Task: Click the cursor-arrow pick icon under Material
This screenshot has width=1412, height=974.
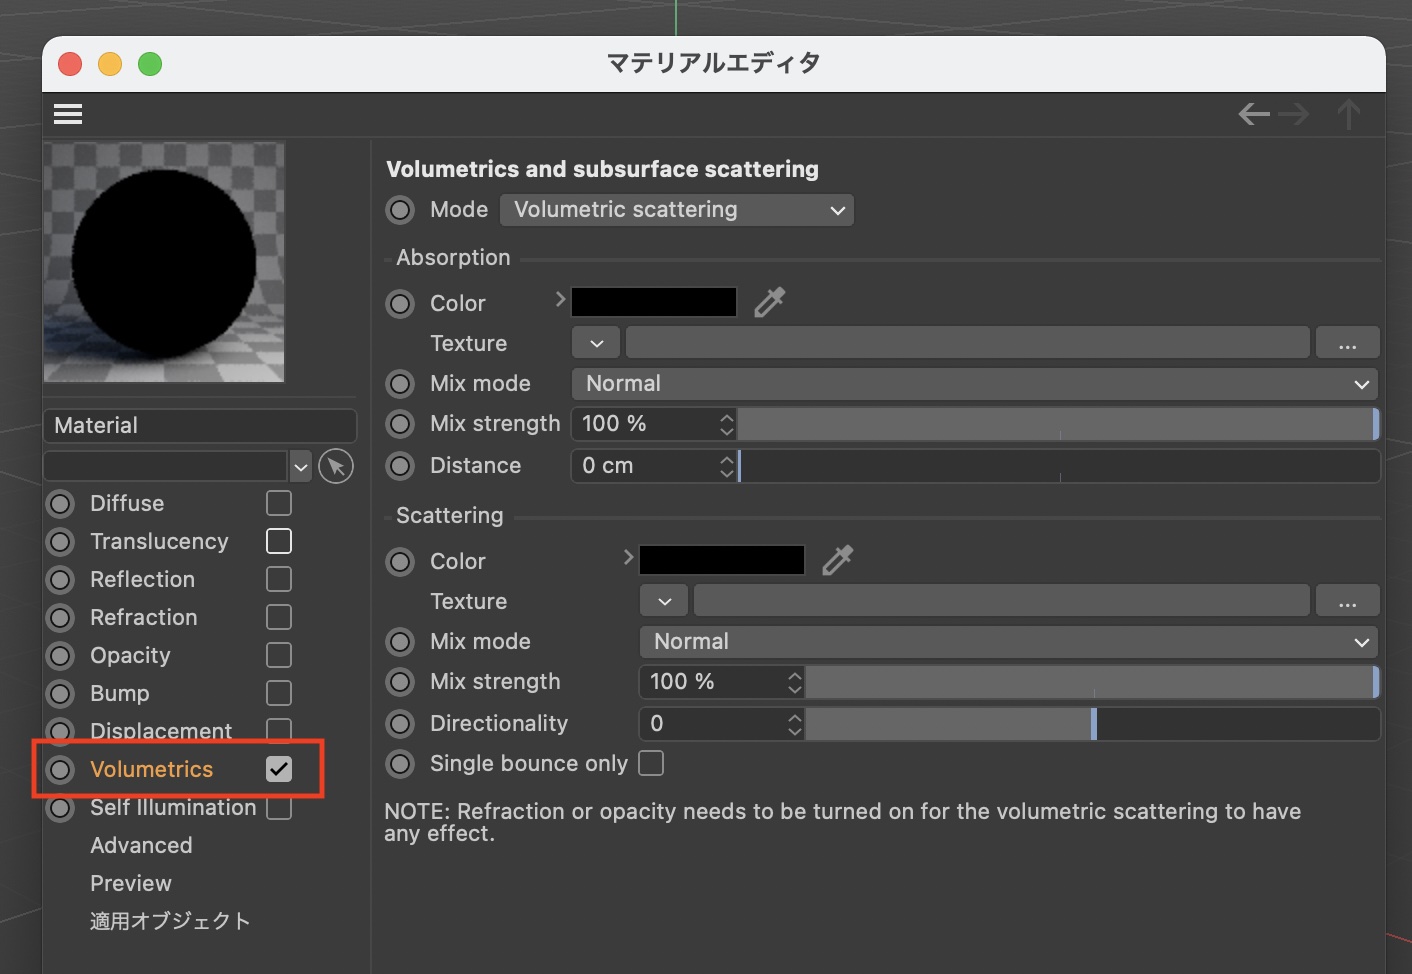Action: pyautogui.click(x=336, y=466)
